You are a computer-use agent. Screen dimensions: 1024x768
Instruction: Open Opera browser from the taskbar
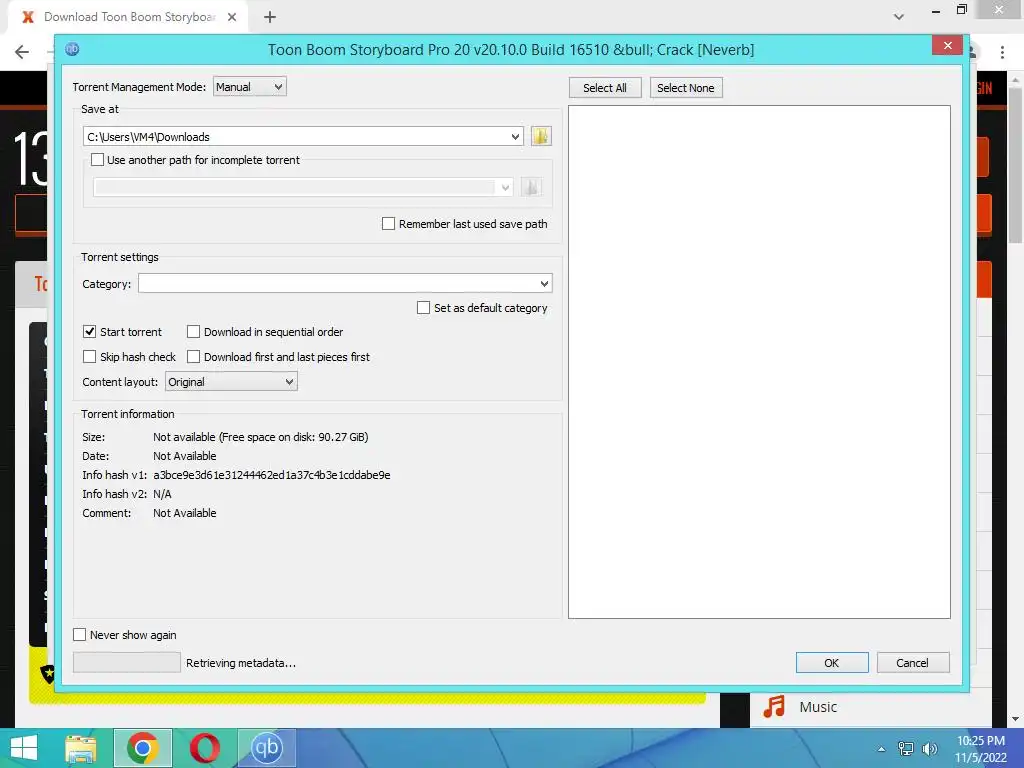[x=204, y=748]
